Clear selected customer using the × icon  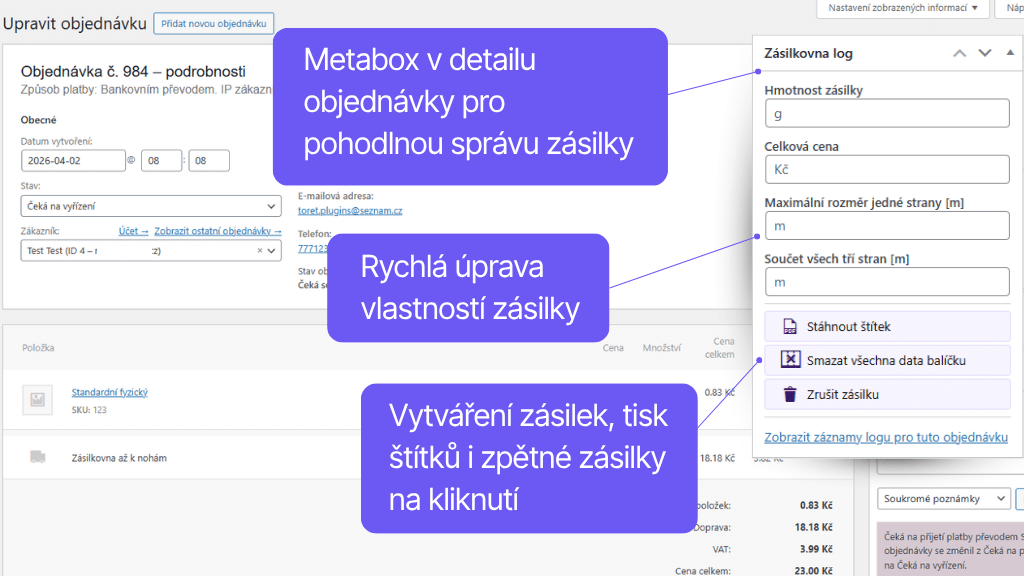click(259, 249)
